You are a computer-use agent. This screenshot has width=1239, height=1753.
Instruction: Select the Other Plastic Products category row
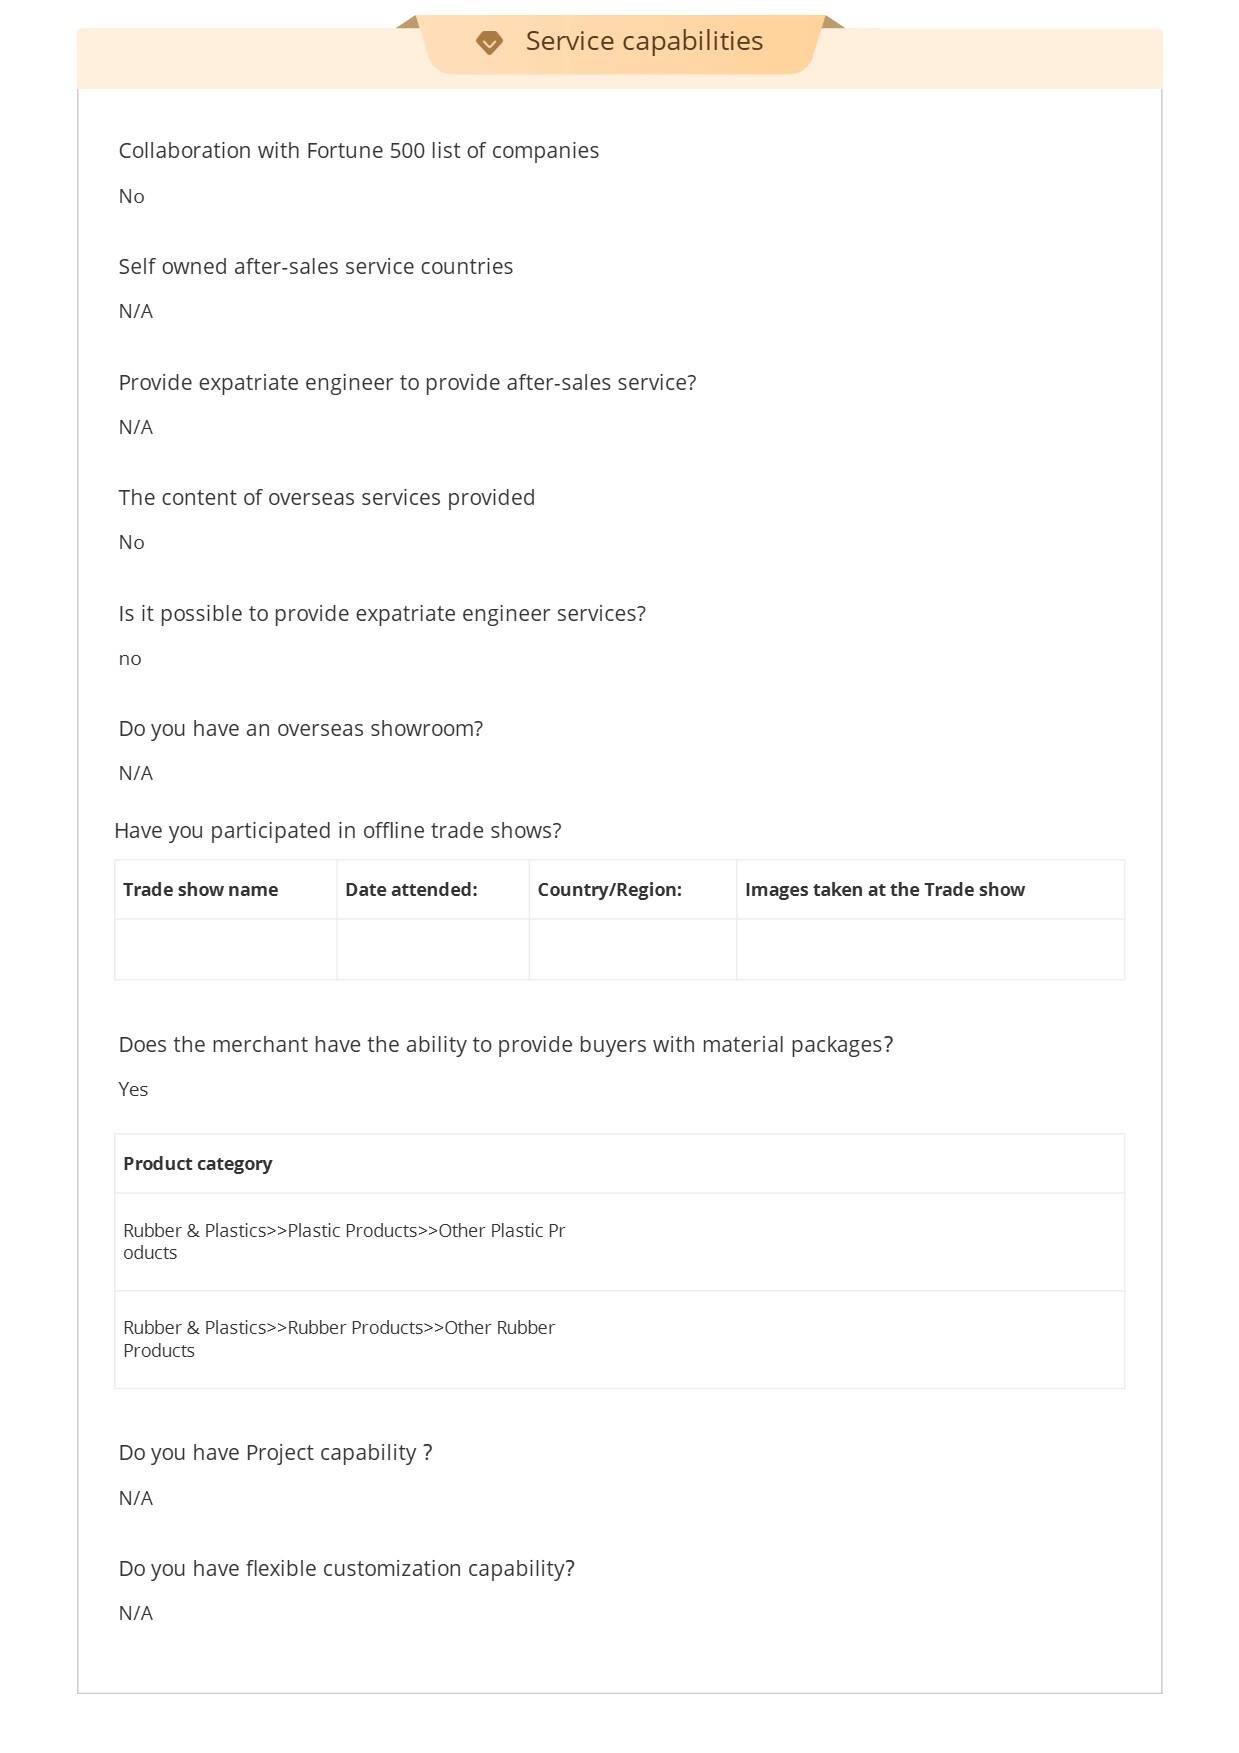point(344,1242)
